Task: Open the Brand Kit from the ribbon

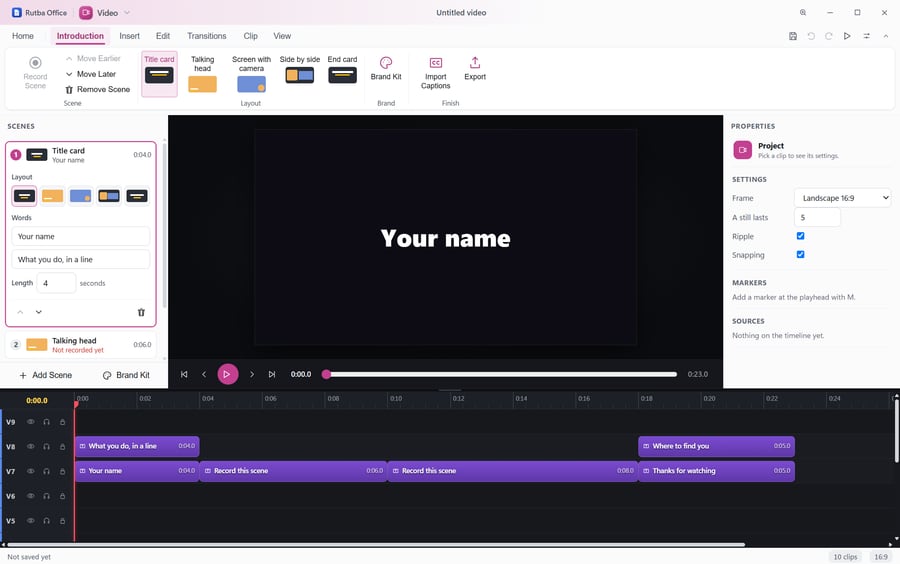Action: pyautogui.click(x=386, y=68)
